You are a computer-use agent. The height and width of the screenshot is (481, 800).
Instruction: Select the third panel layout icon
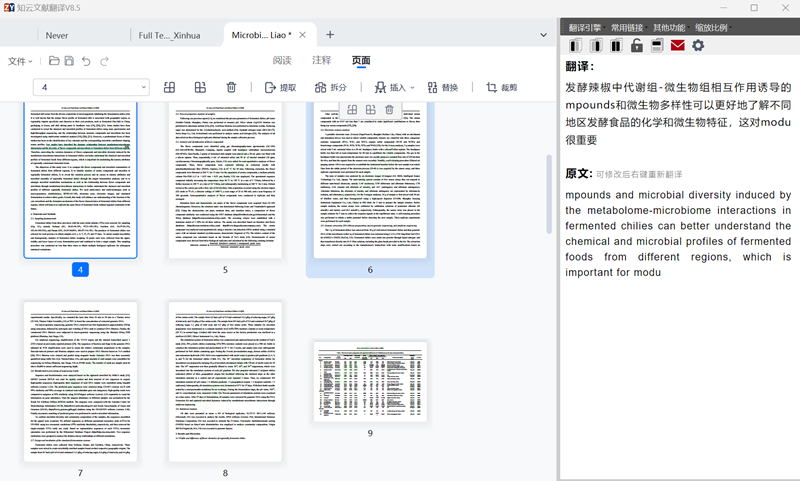point(616,46)
